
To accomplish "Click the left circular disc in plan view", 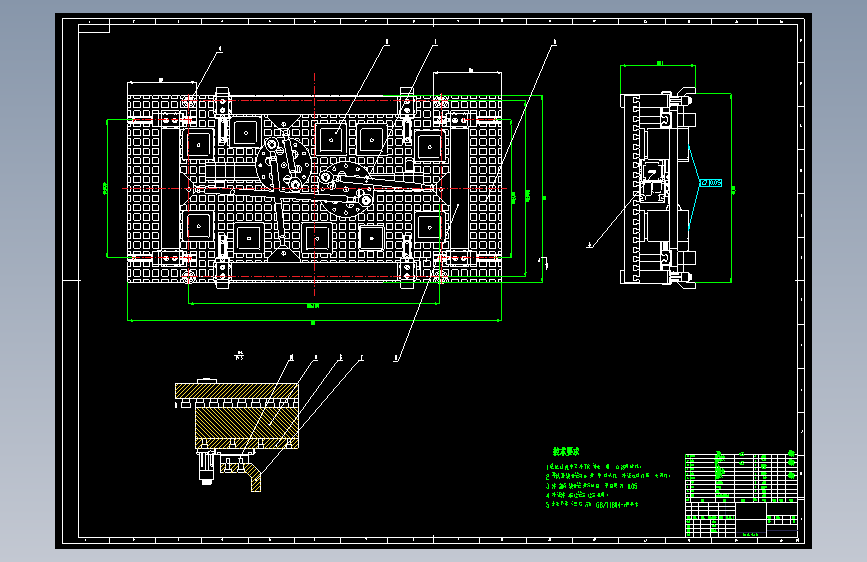I will (284, 164).
